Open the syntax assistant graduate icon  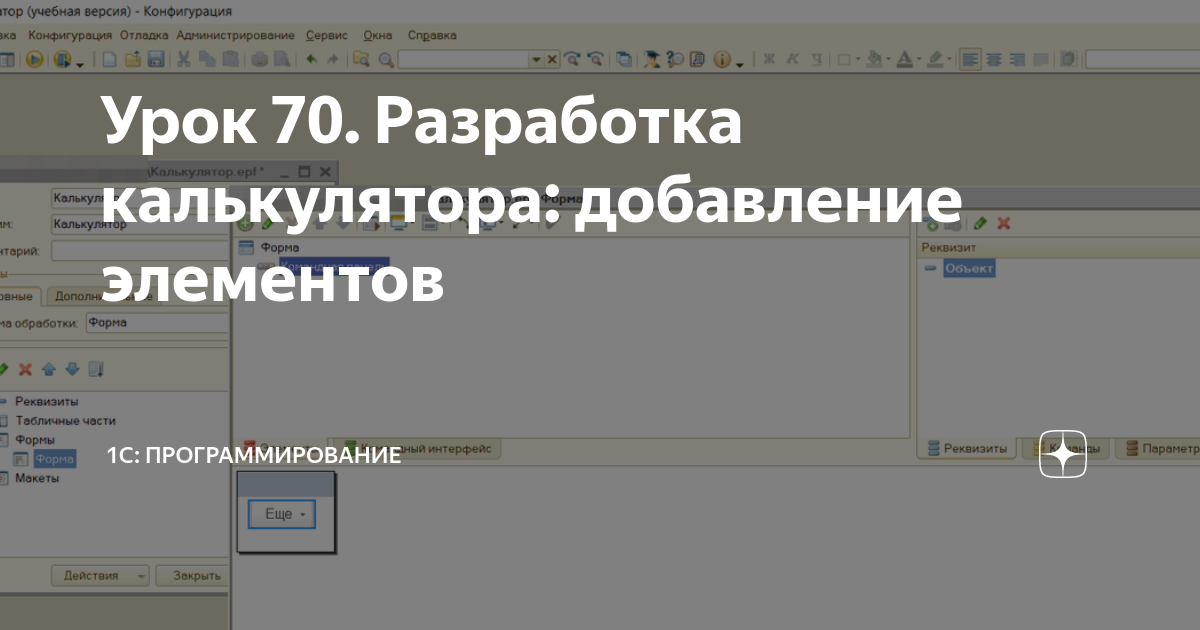click(651, 60)
